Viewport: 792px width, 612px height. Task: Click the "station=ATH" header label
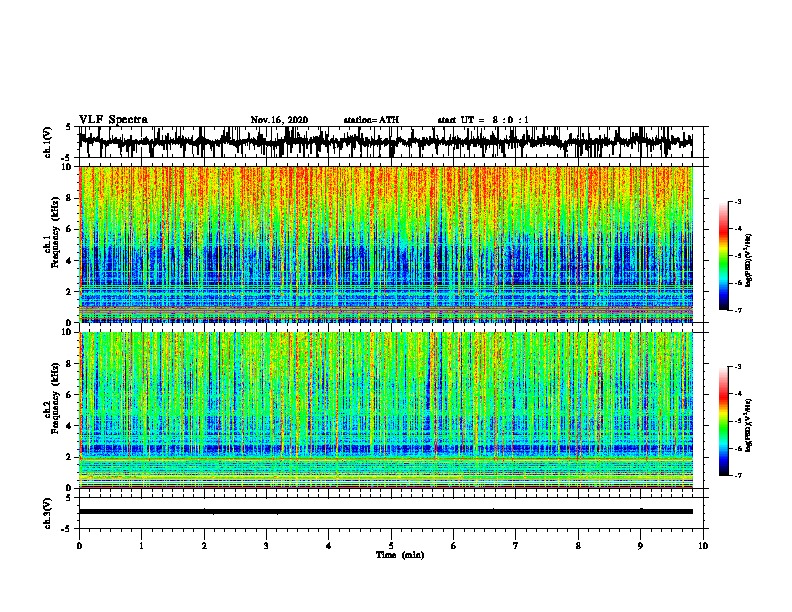(371, 120)
